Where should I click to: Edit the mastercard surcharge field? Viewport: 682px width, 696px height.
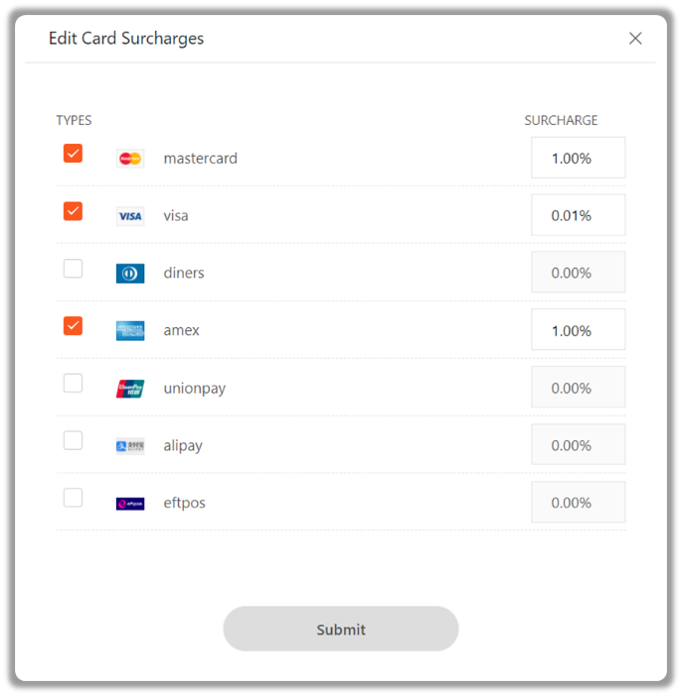click(578, 158)
